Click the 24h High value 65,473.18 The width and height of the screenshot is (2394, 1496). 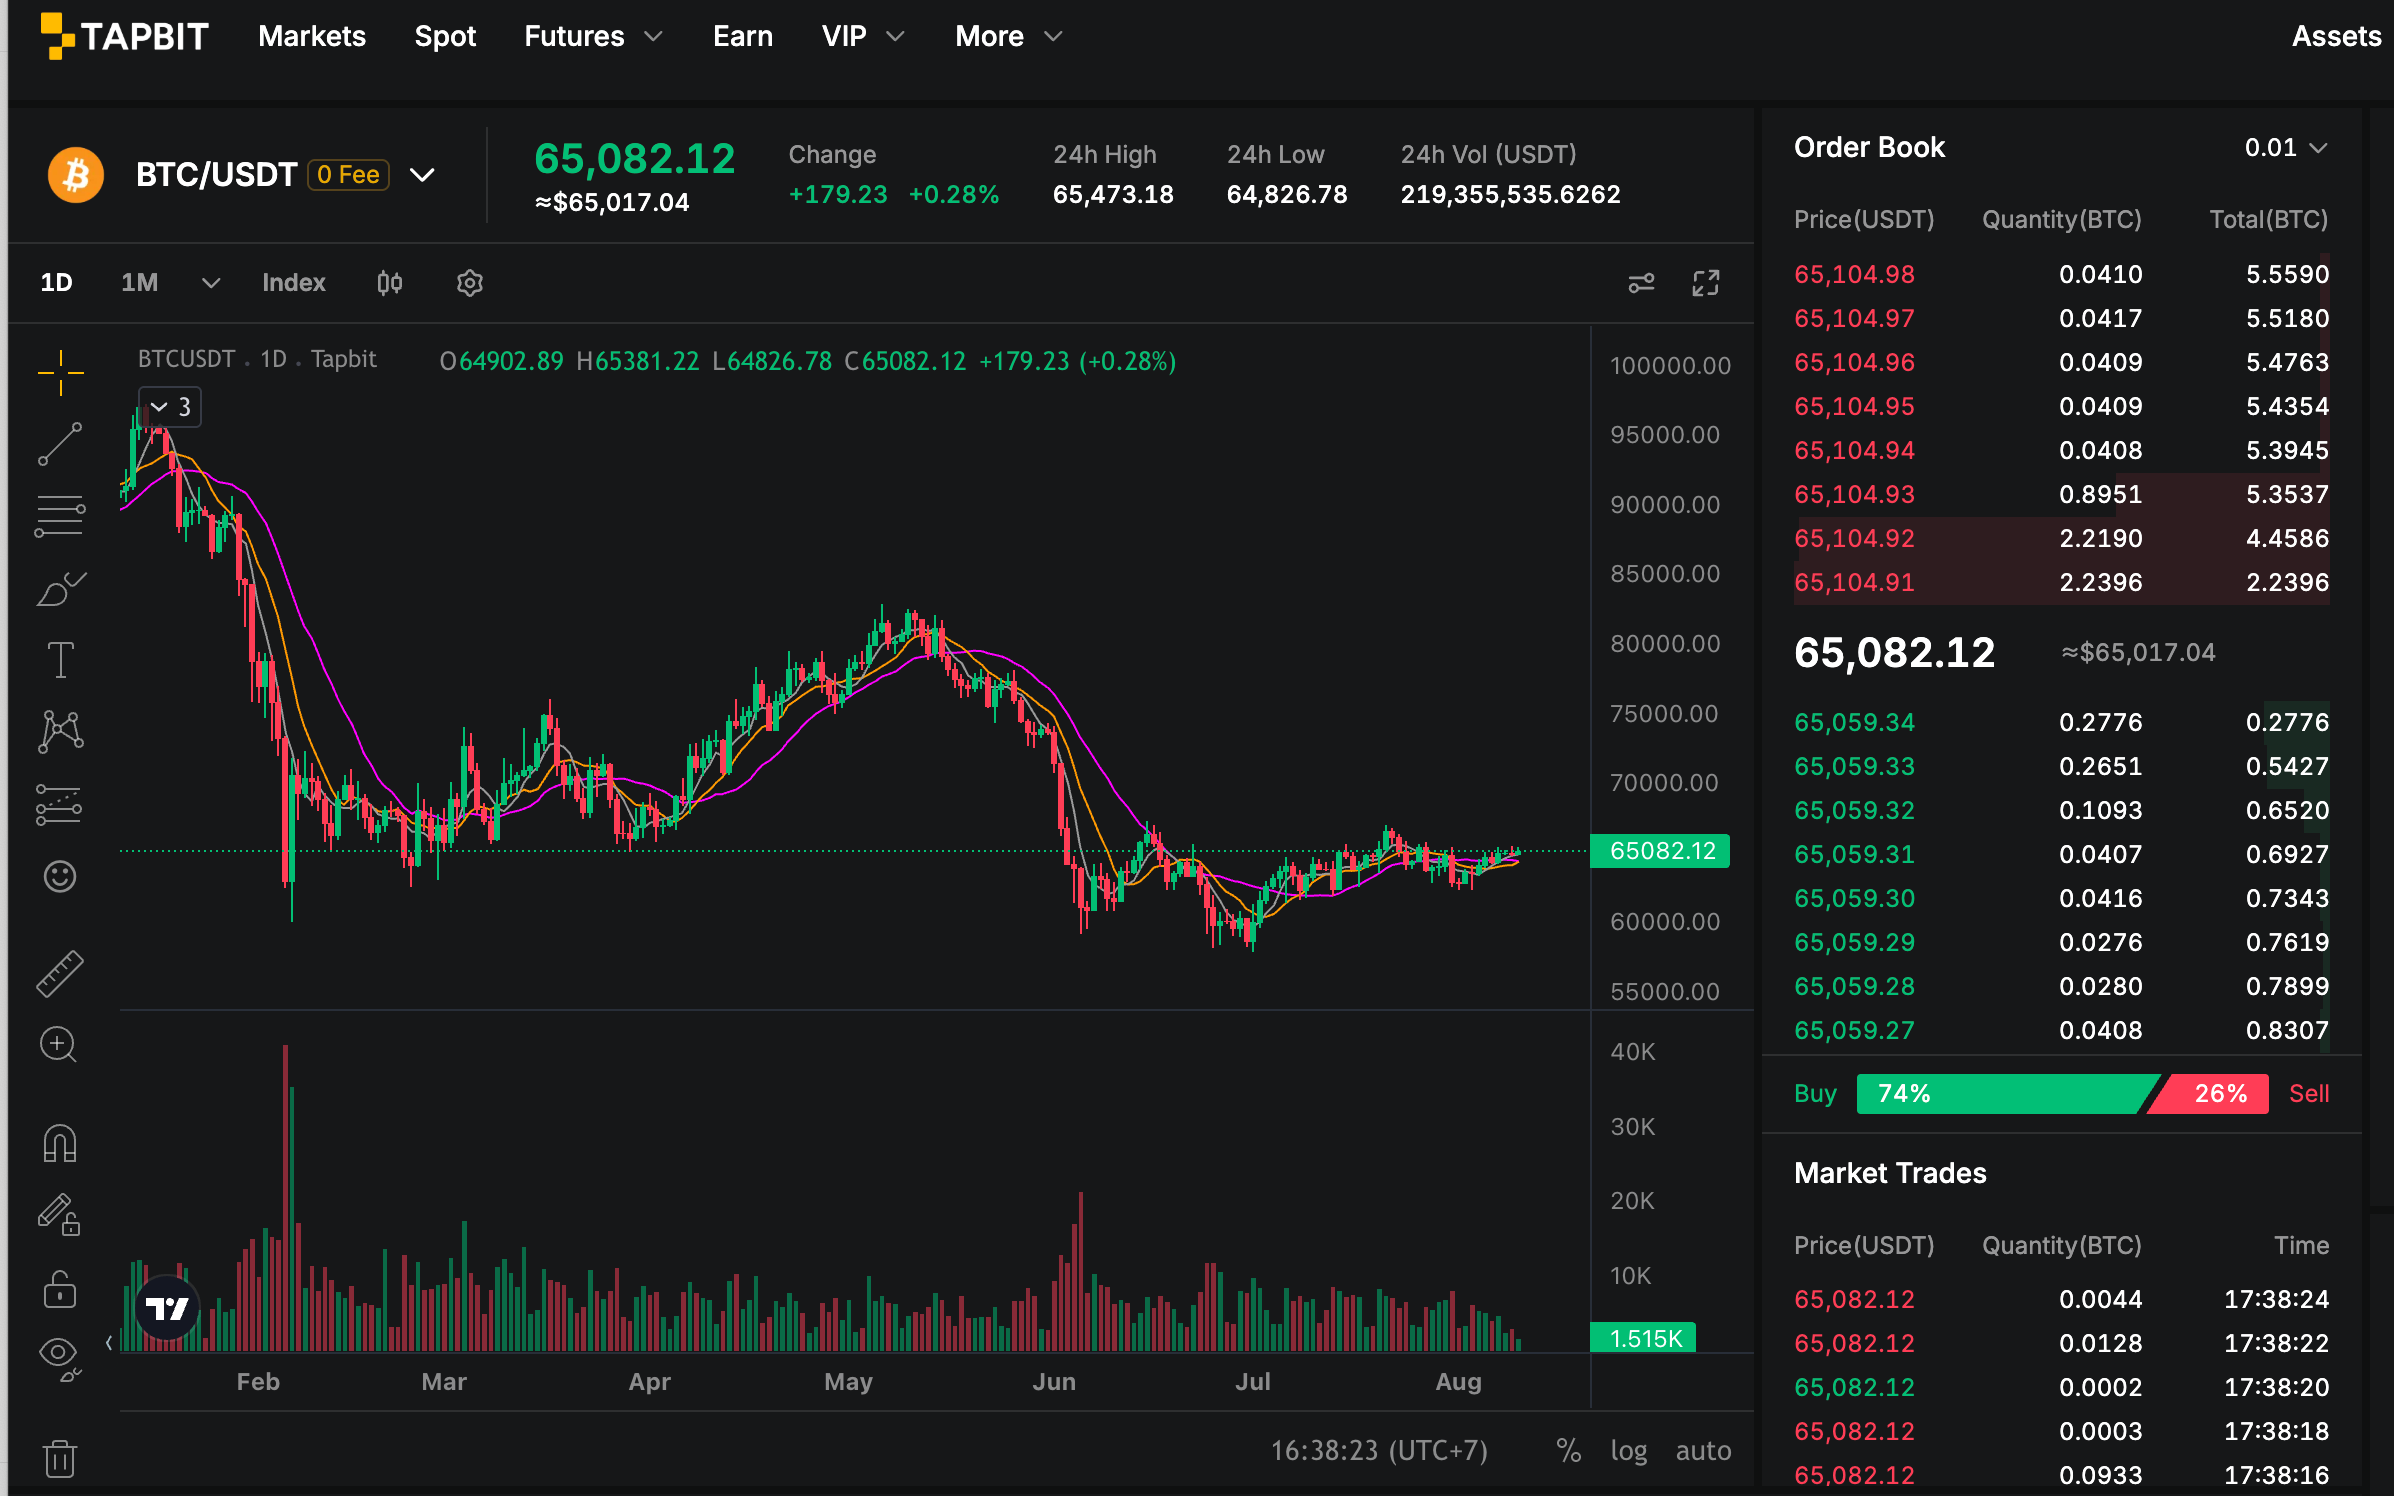click(1113, 194)
